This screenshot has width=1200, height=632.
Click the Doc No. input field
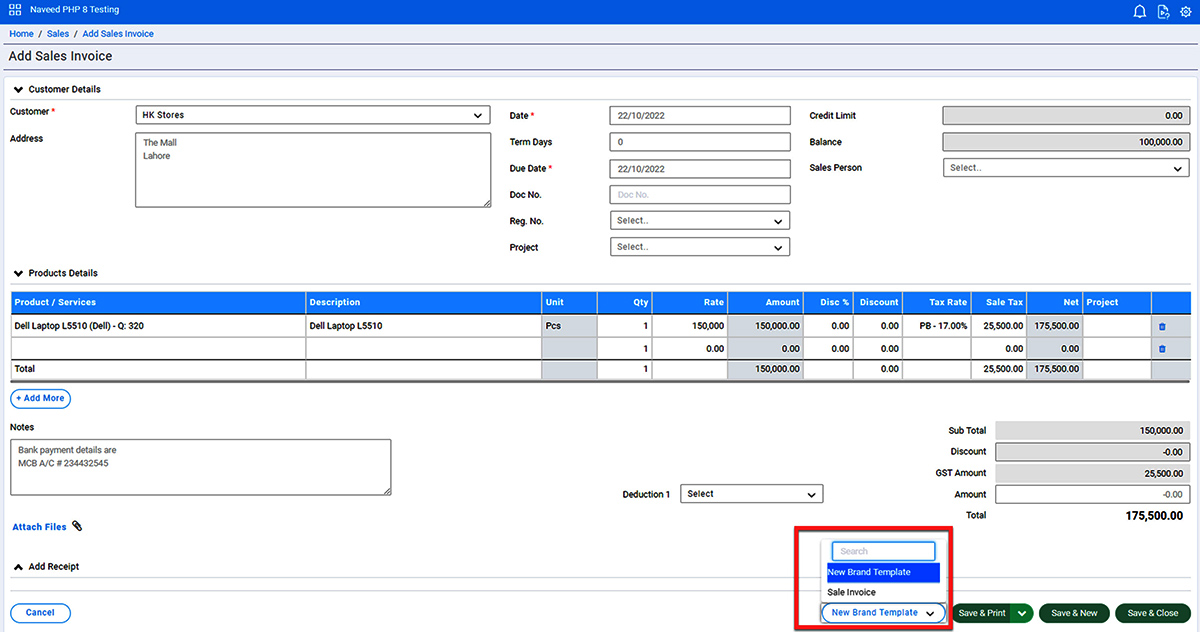tap(700, 195)
